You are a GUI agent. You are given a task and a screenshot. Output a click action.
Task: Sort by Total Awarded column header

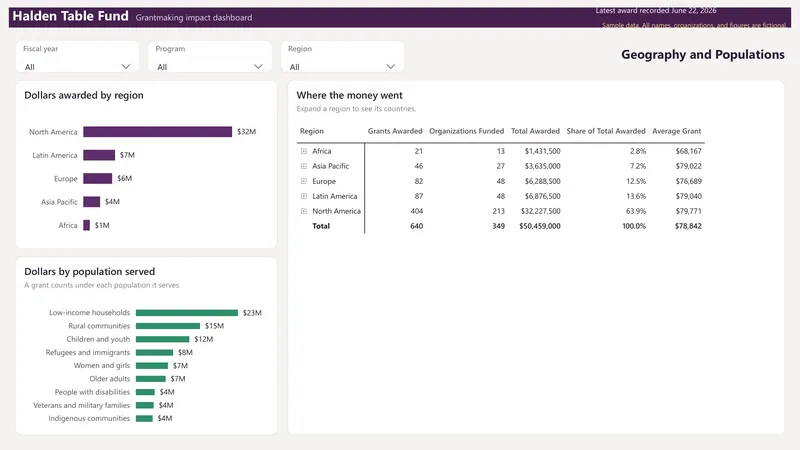535,131
